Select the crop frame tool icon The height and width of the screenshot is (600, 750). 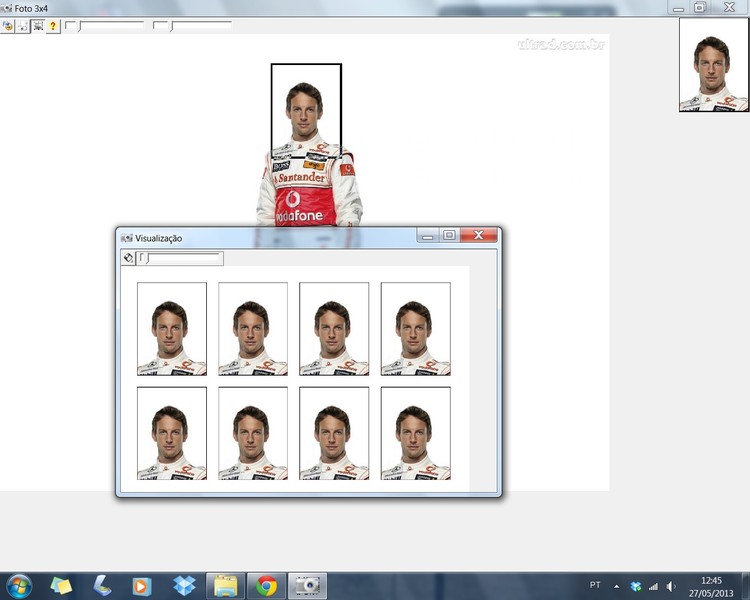point(38,26)
